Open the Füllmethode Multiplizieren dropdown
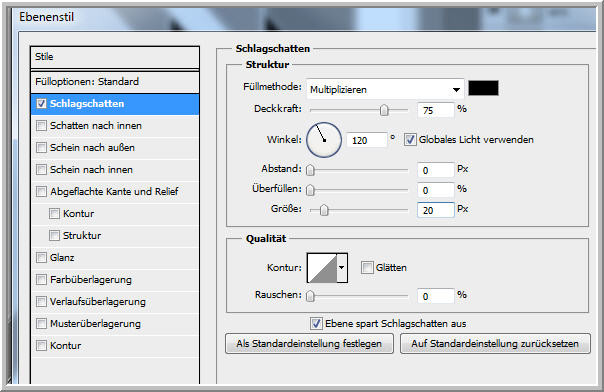This screenshot has height=392, width=604. [x=385, y=89]
